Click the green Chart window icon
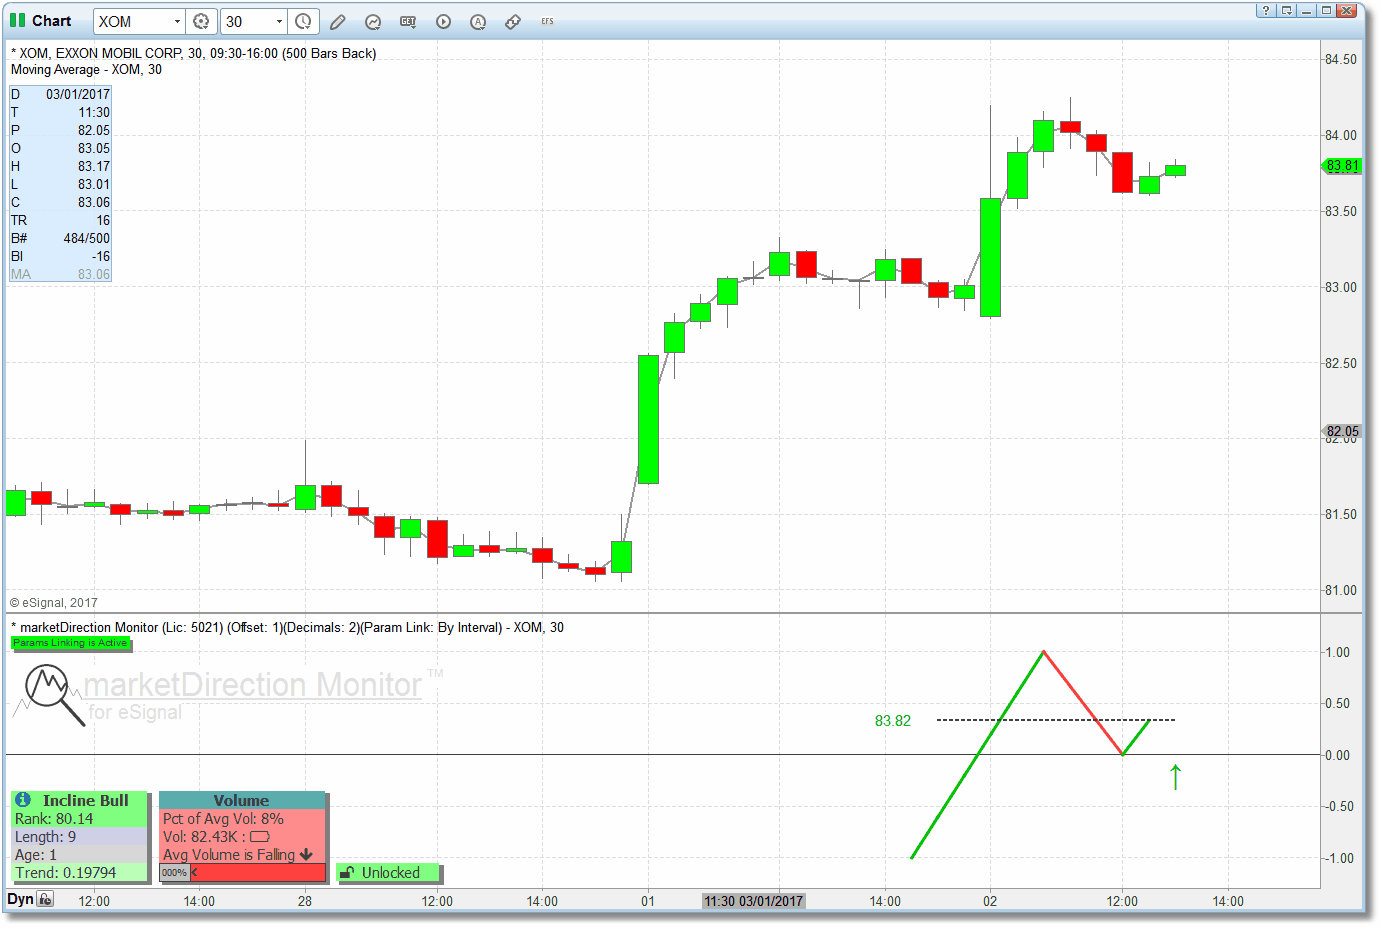 (x=17, y=20)
